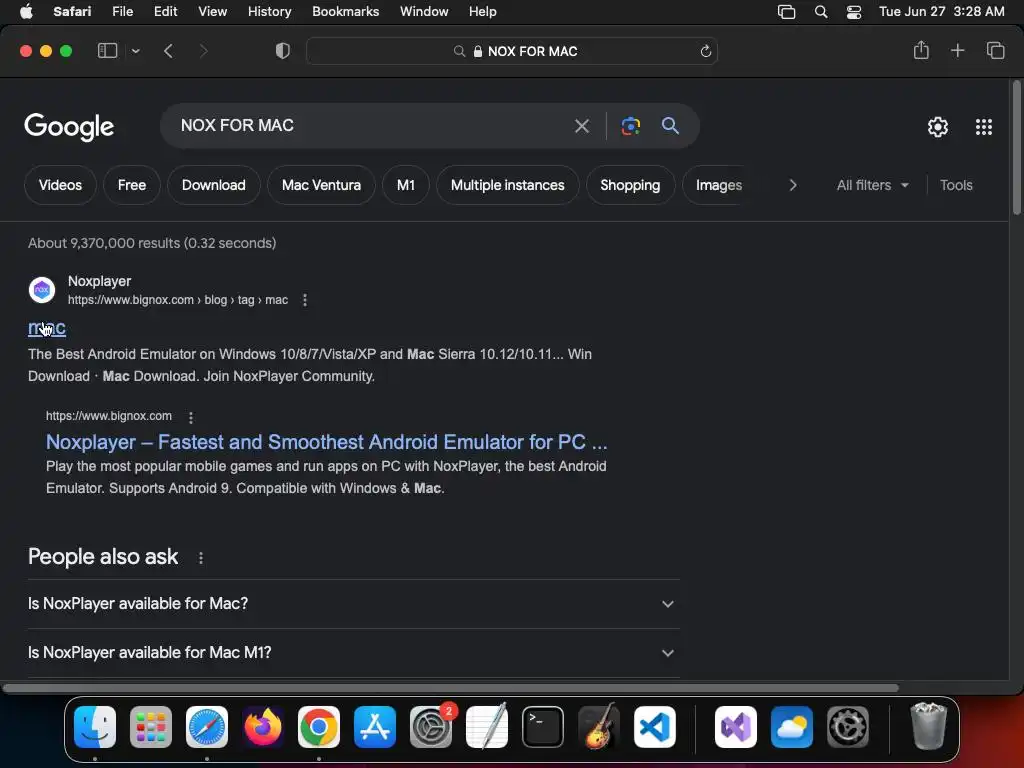The height and width of the screenshot is (768, 1024).
Task: Reload the current page
Action: 705,51
